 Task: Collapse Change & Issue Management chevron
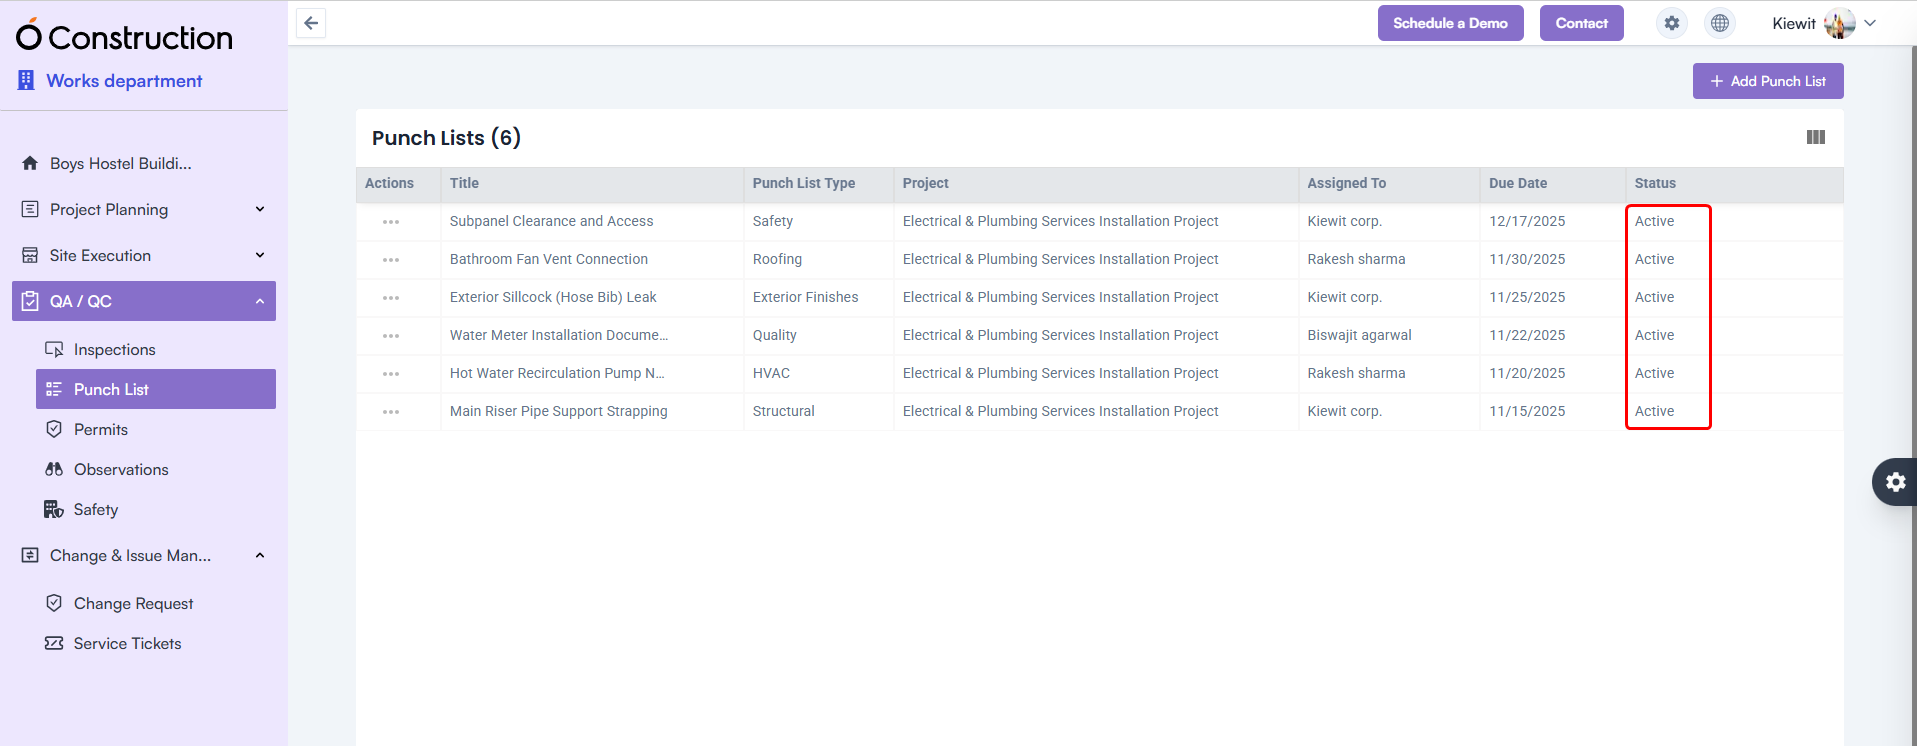[x=260, y=555]
